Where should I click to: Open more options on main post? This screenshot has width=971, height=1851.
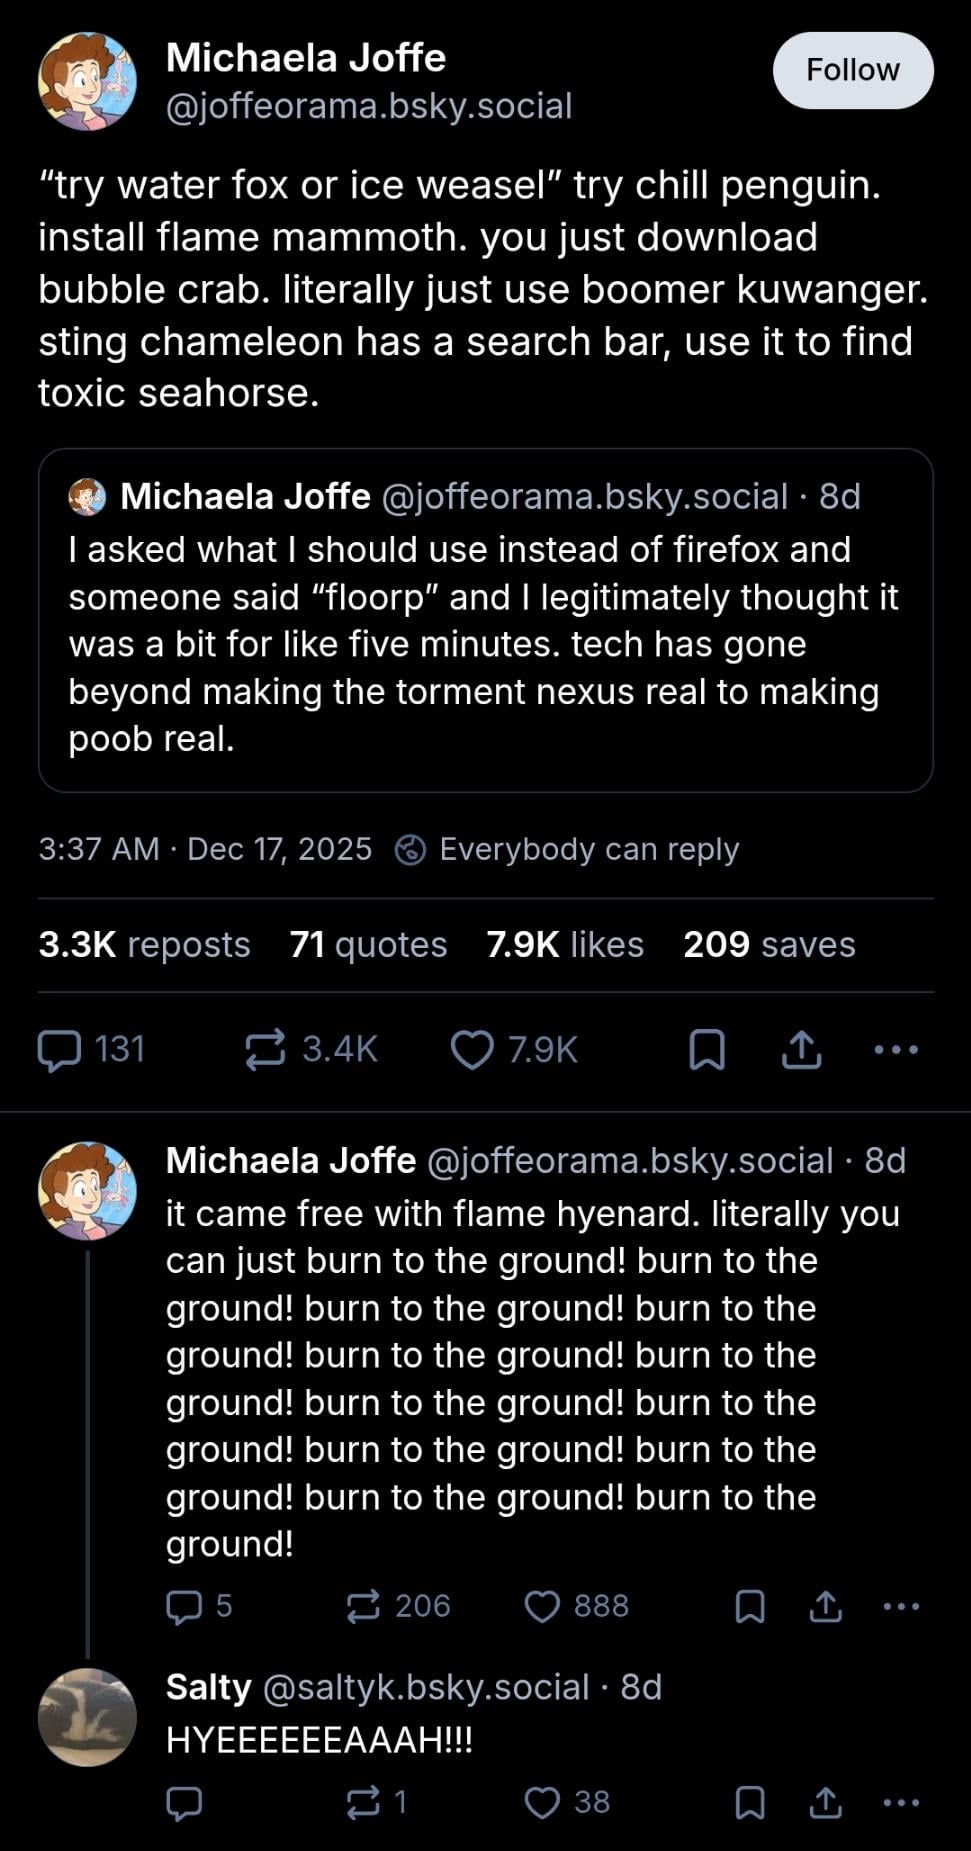(895, 1050)
